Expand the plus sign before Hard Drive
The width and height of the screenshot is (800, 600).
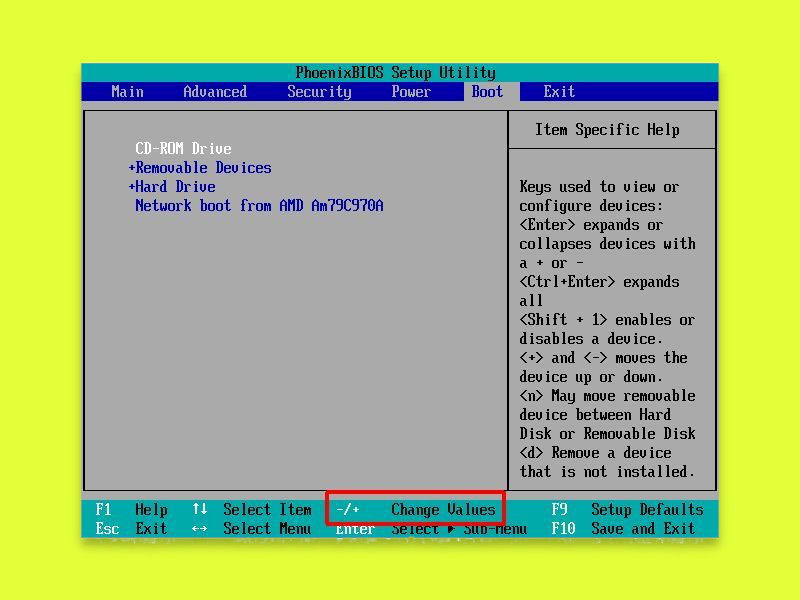point(132,187)
